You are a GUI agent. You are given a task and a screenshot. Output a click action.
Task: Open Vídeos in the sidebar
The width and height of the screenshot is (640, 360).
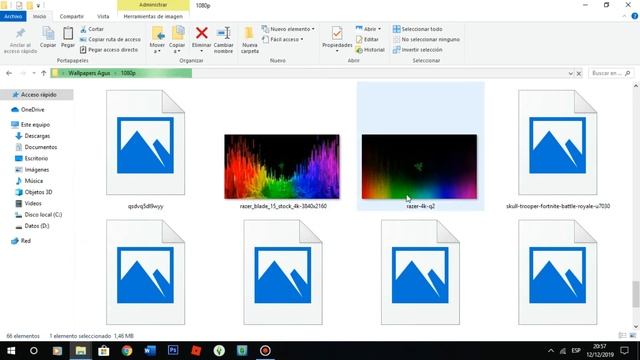(29, 203)
